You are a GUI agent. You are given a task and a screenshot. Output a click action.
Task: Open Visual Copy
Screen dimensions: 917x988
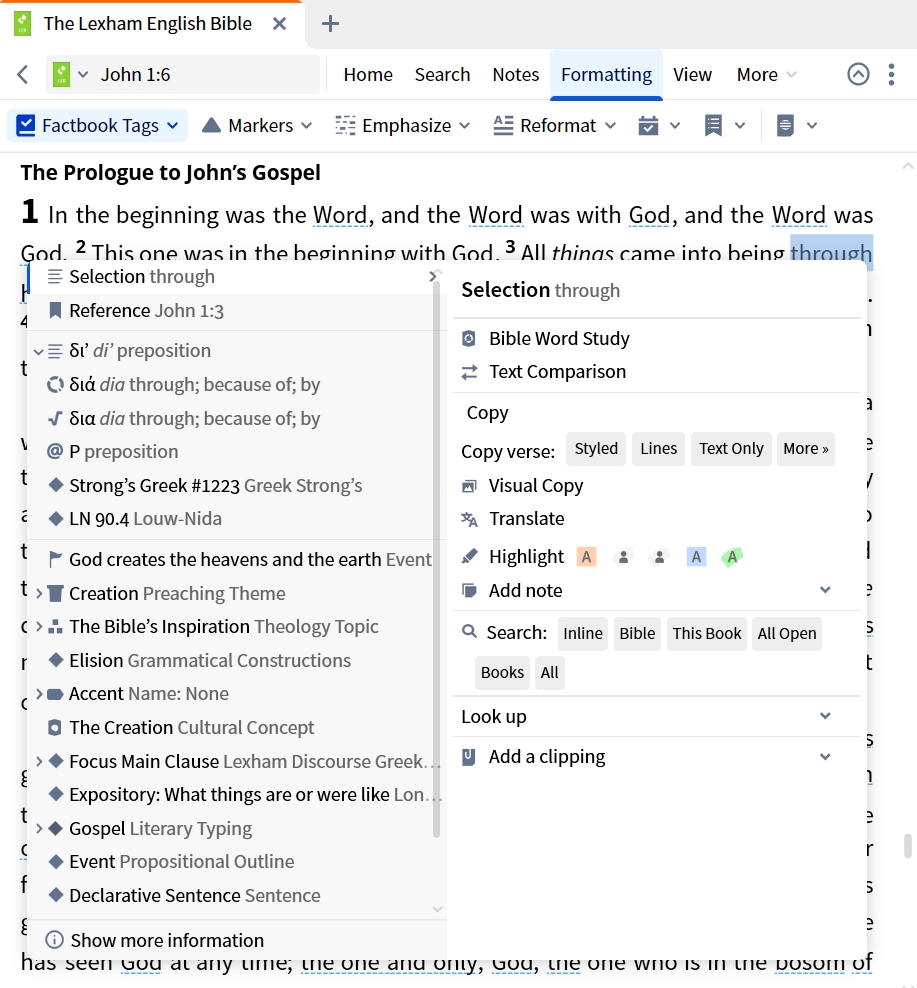(x=522, y=486)
